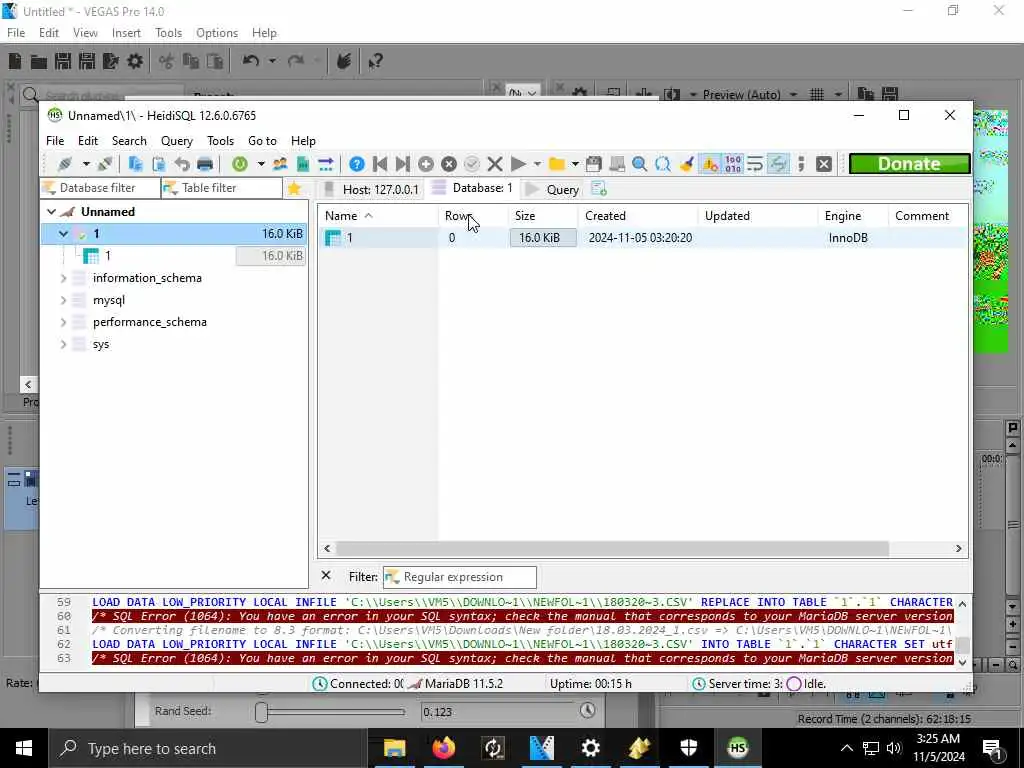
Task: Click the Database filter input
Action: [x=99, y=188]
